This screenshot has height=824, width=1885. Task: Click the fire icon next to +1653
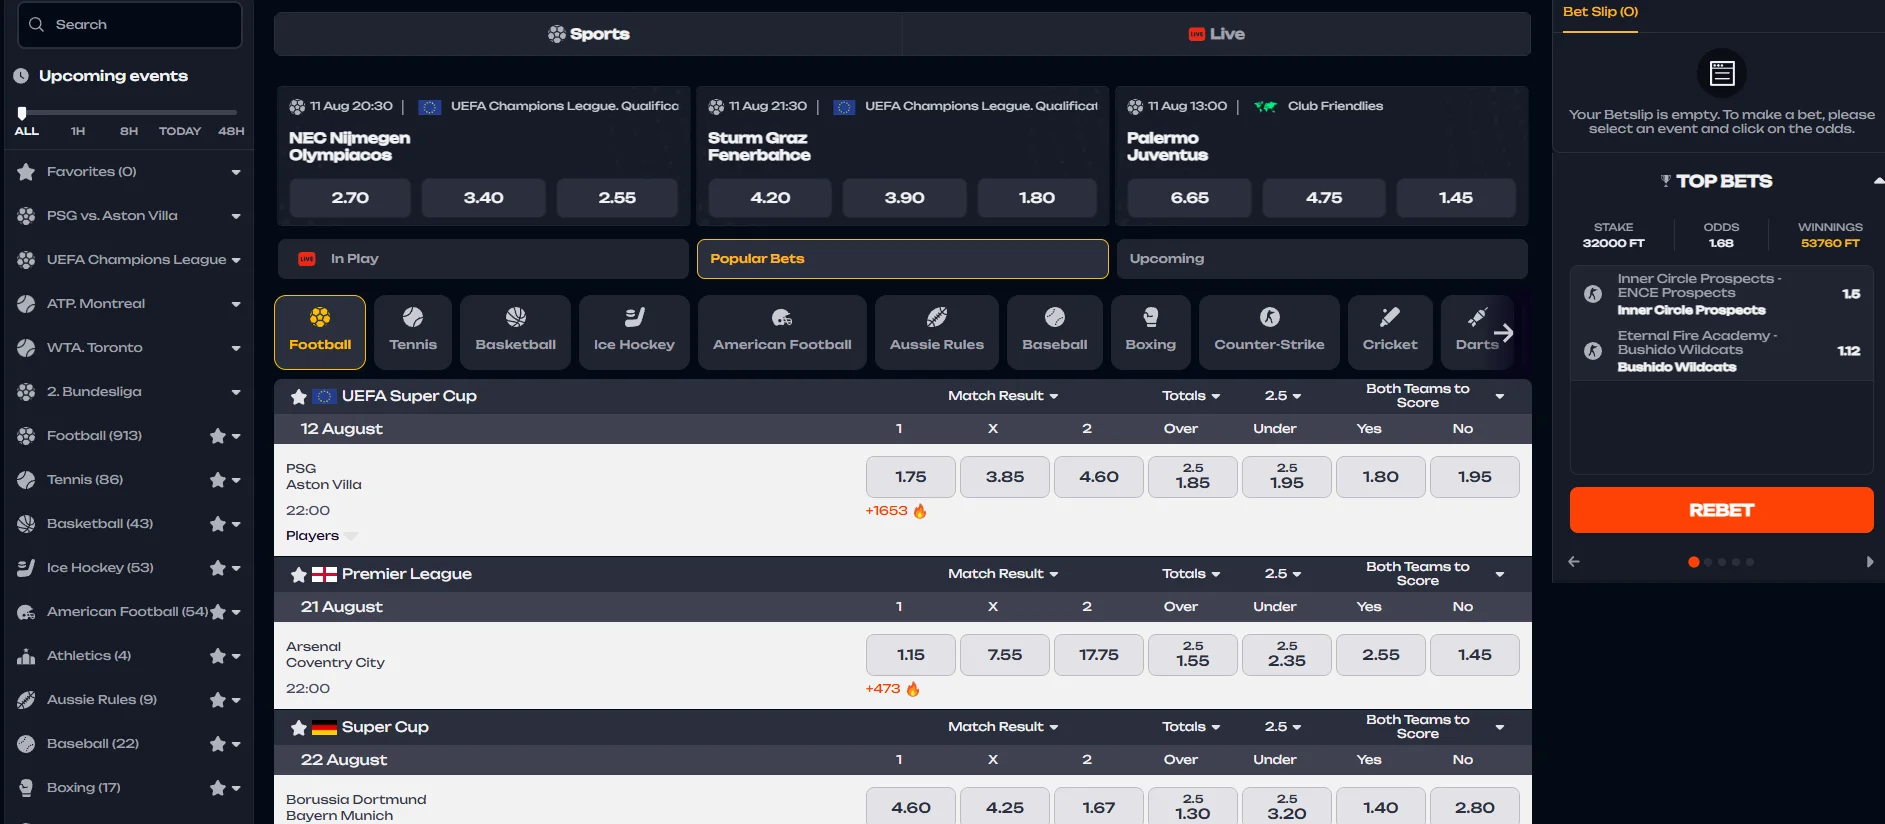pyautogui.click(x=920, y=511)
